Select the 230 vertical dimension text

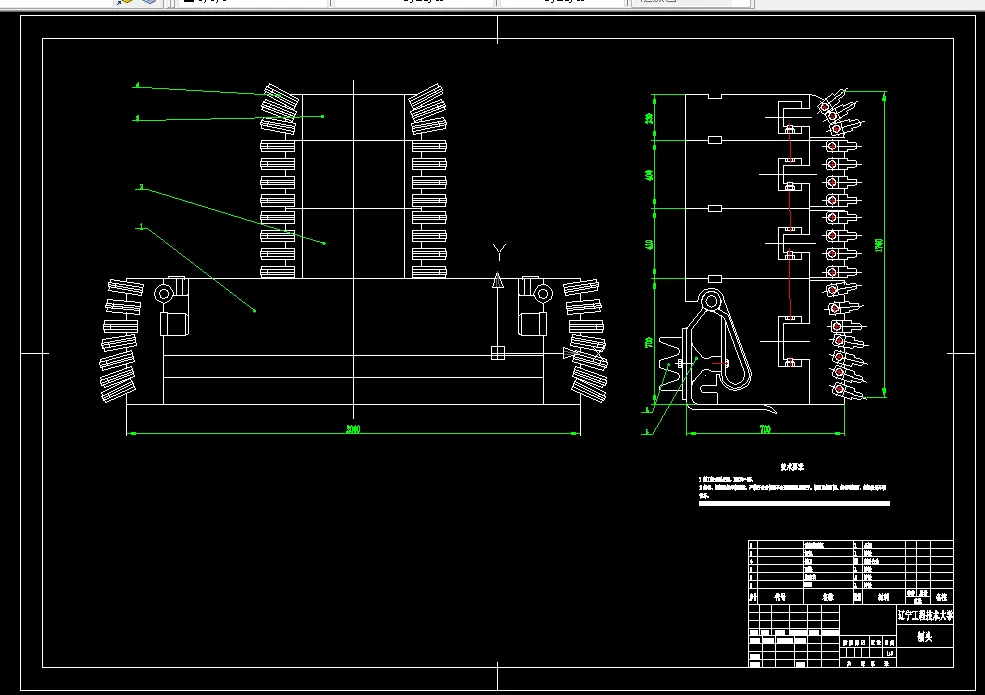point(649,118)
